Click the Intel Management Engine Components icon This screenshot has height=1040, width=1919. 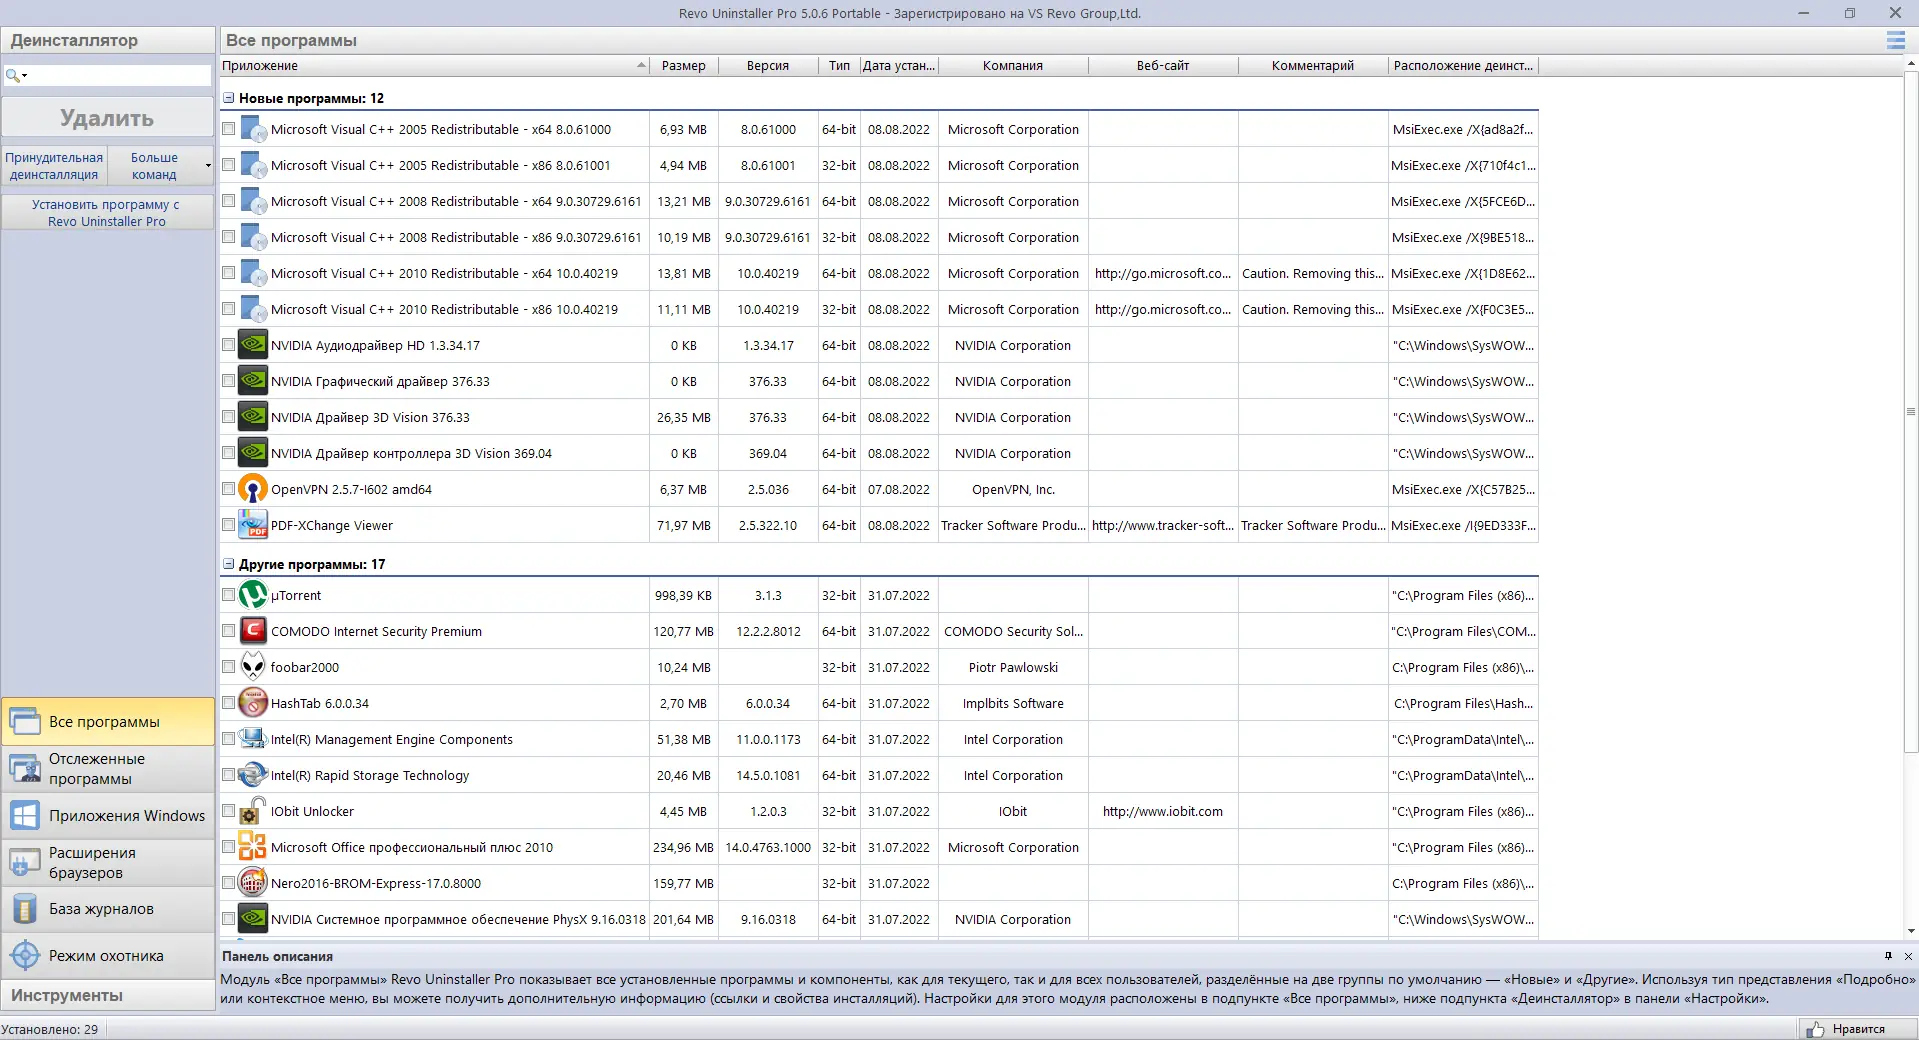[253, 739]
